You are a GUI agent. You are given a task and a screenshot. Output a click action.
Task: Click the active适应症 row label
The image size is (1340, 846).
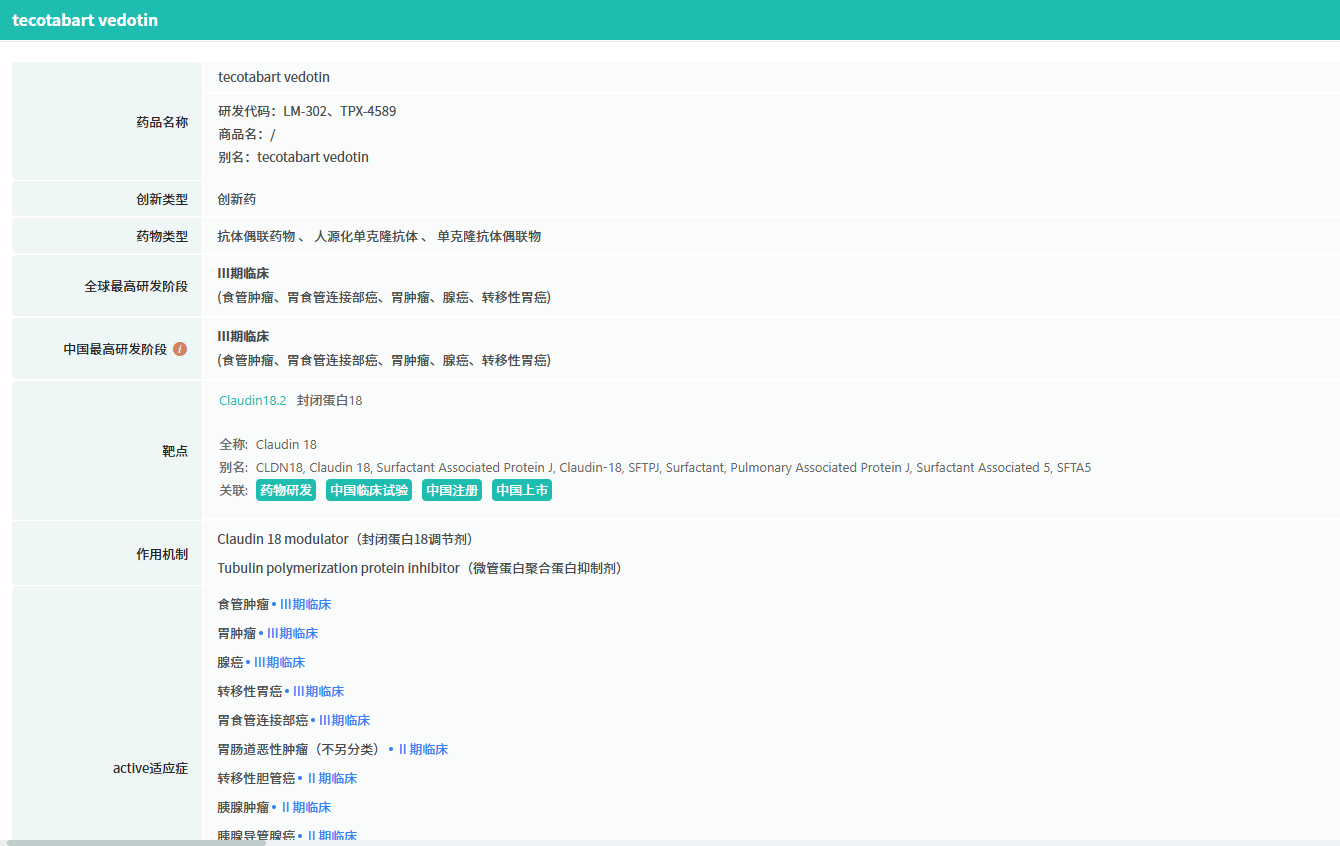[150, 768]
